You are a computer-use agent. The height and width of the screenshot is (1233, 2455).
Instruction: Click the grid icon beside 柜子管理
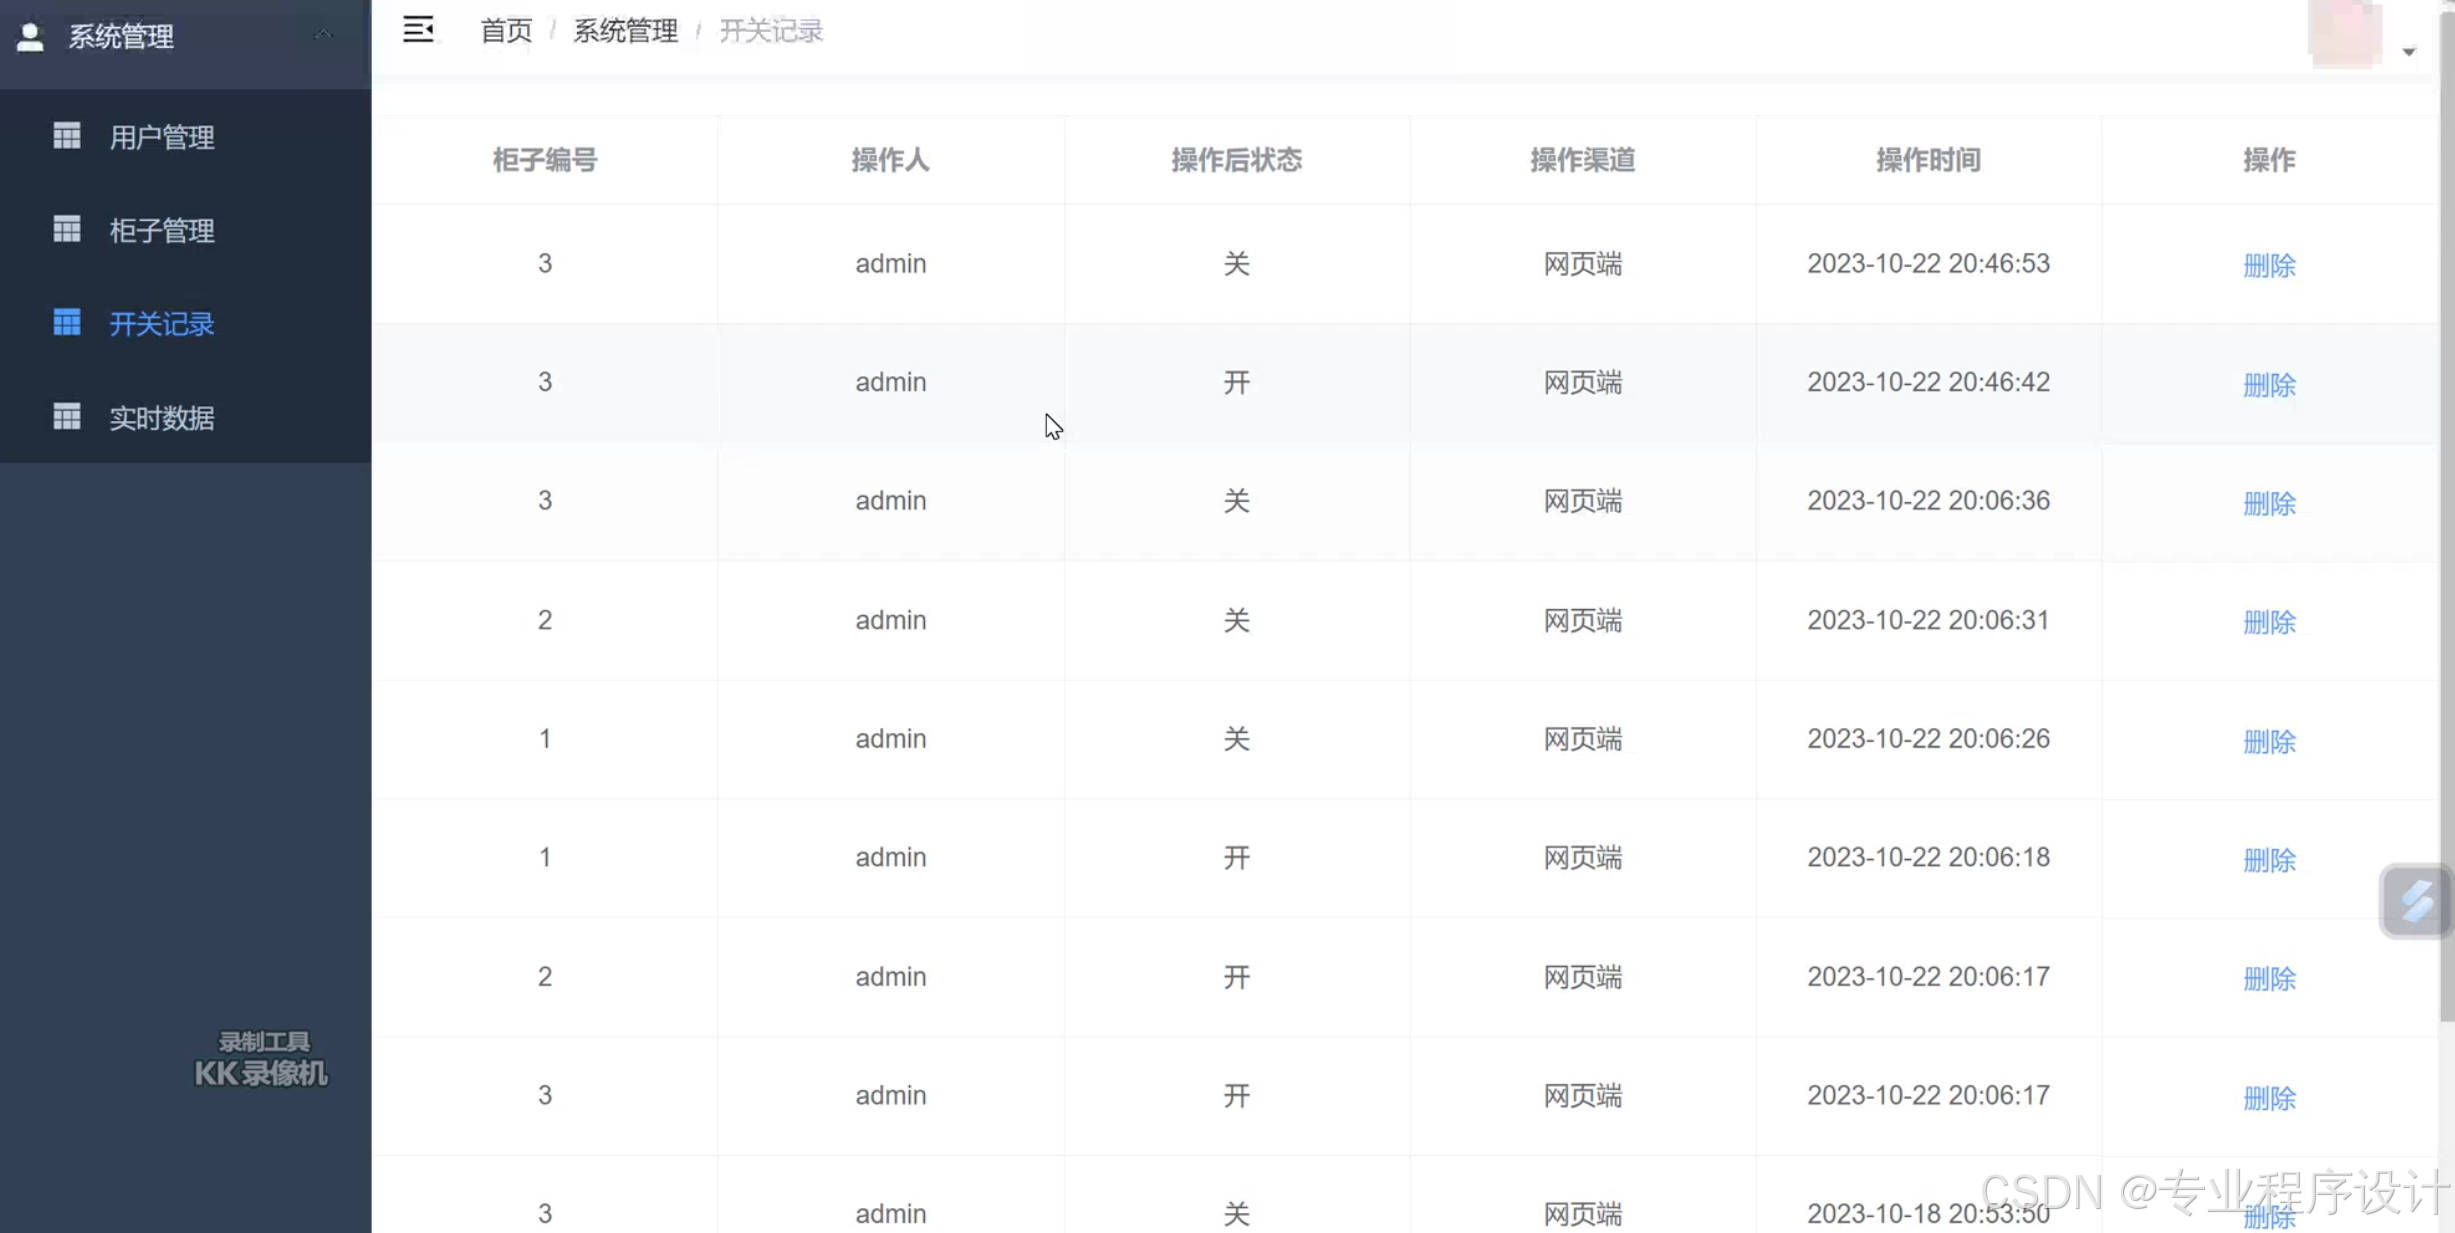(67, 230)
